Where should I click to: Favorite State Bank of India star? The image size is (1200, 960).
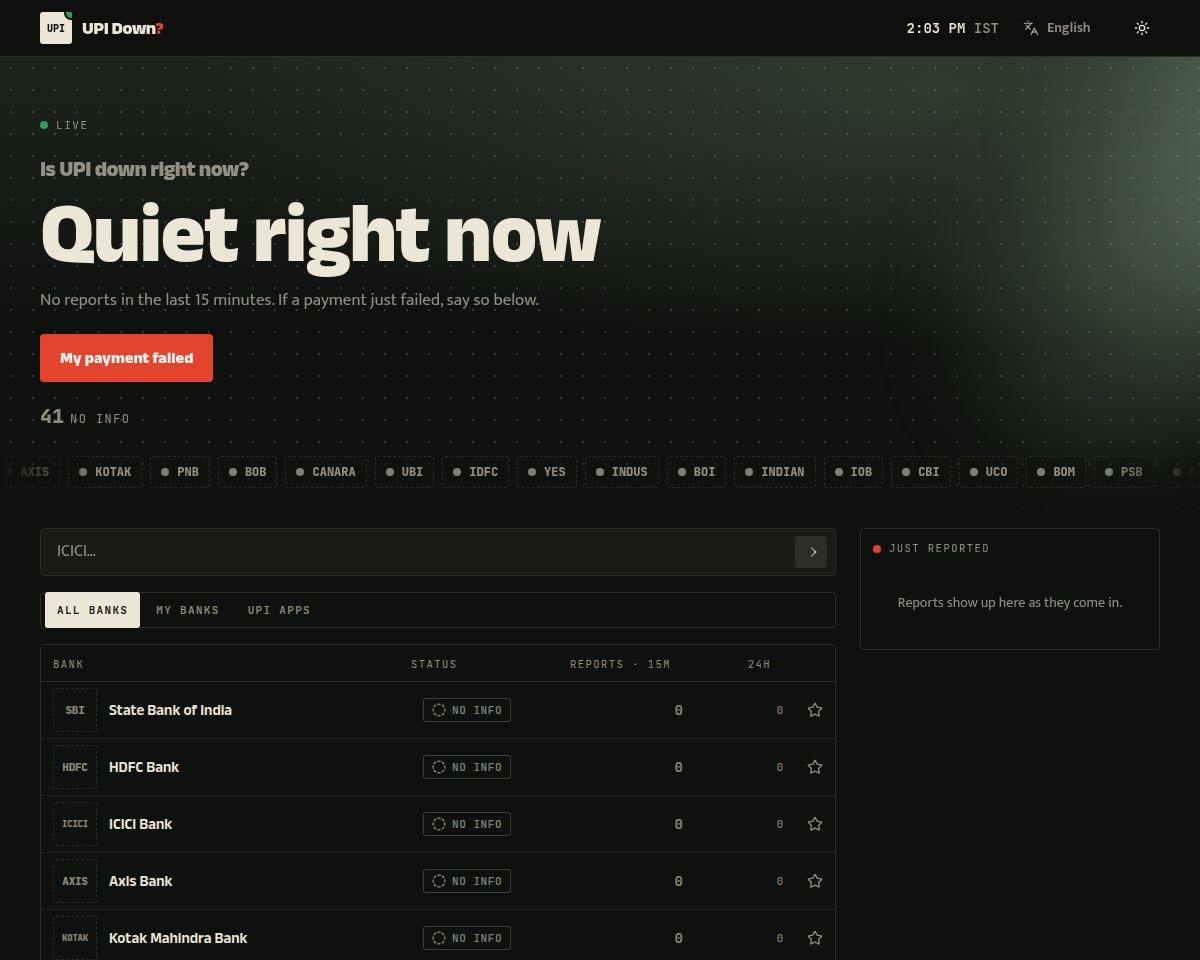tap(815, 710)
